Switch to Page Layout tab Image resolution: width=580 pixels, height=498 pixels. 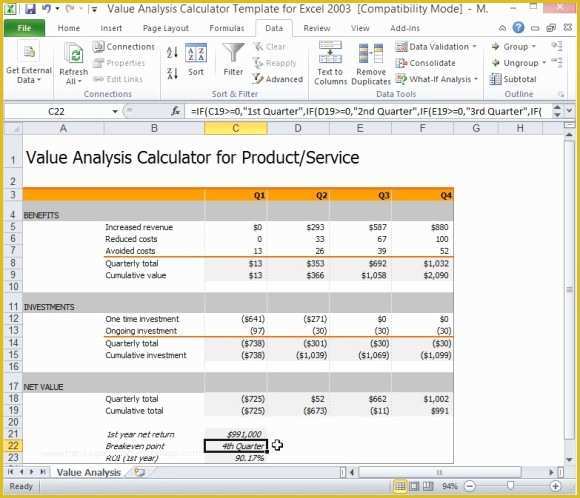166,28
